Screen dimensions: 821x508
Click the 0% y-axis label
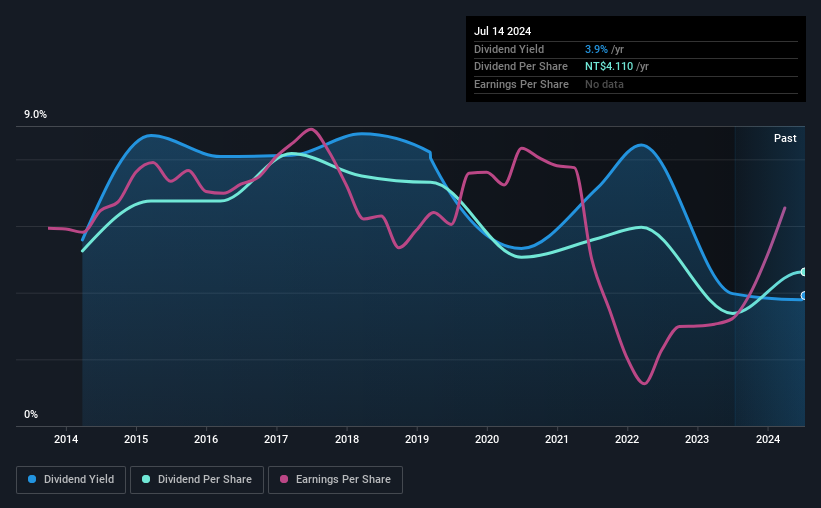tap(31, 414)
